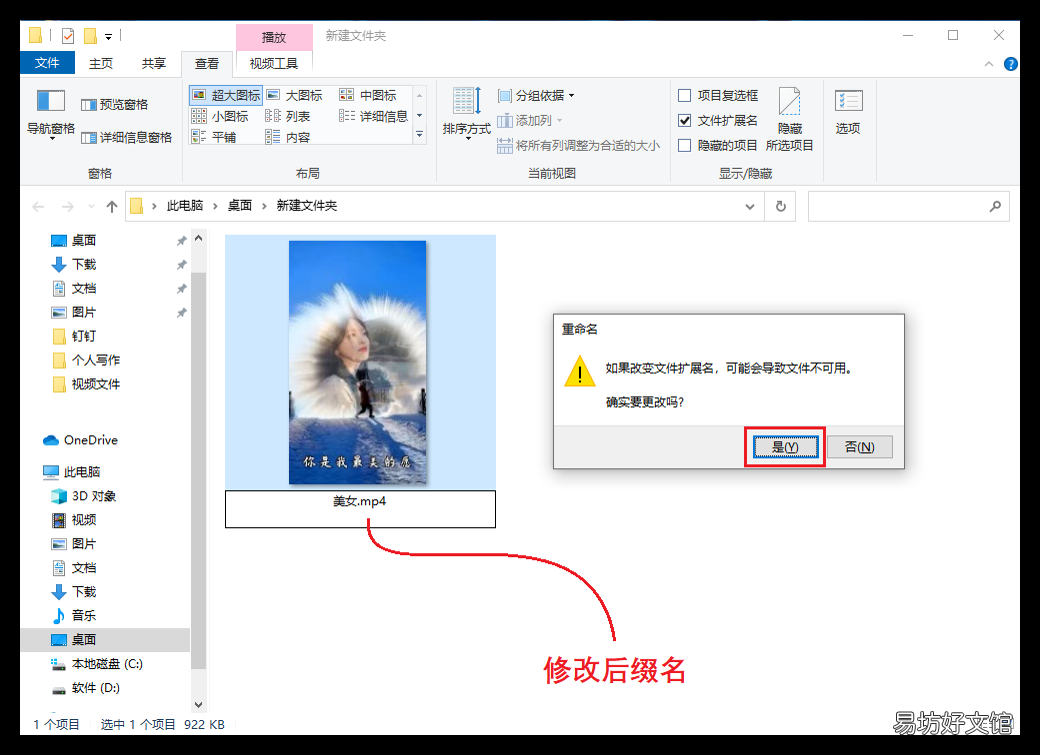Open the Quick Access Toolbar customize dropdown

click(x=109, y=36)
